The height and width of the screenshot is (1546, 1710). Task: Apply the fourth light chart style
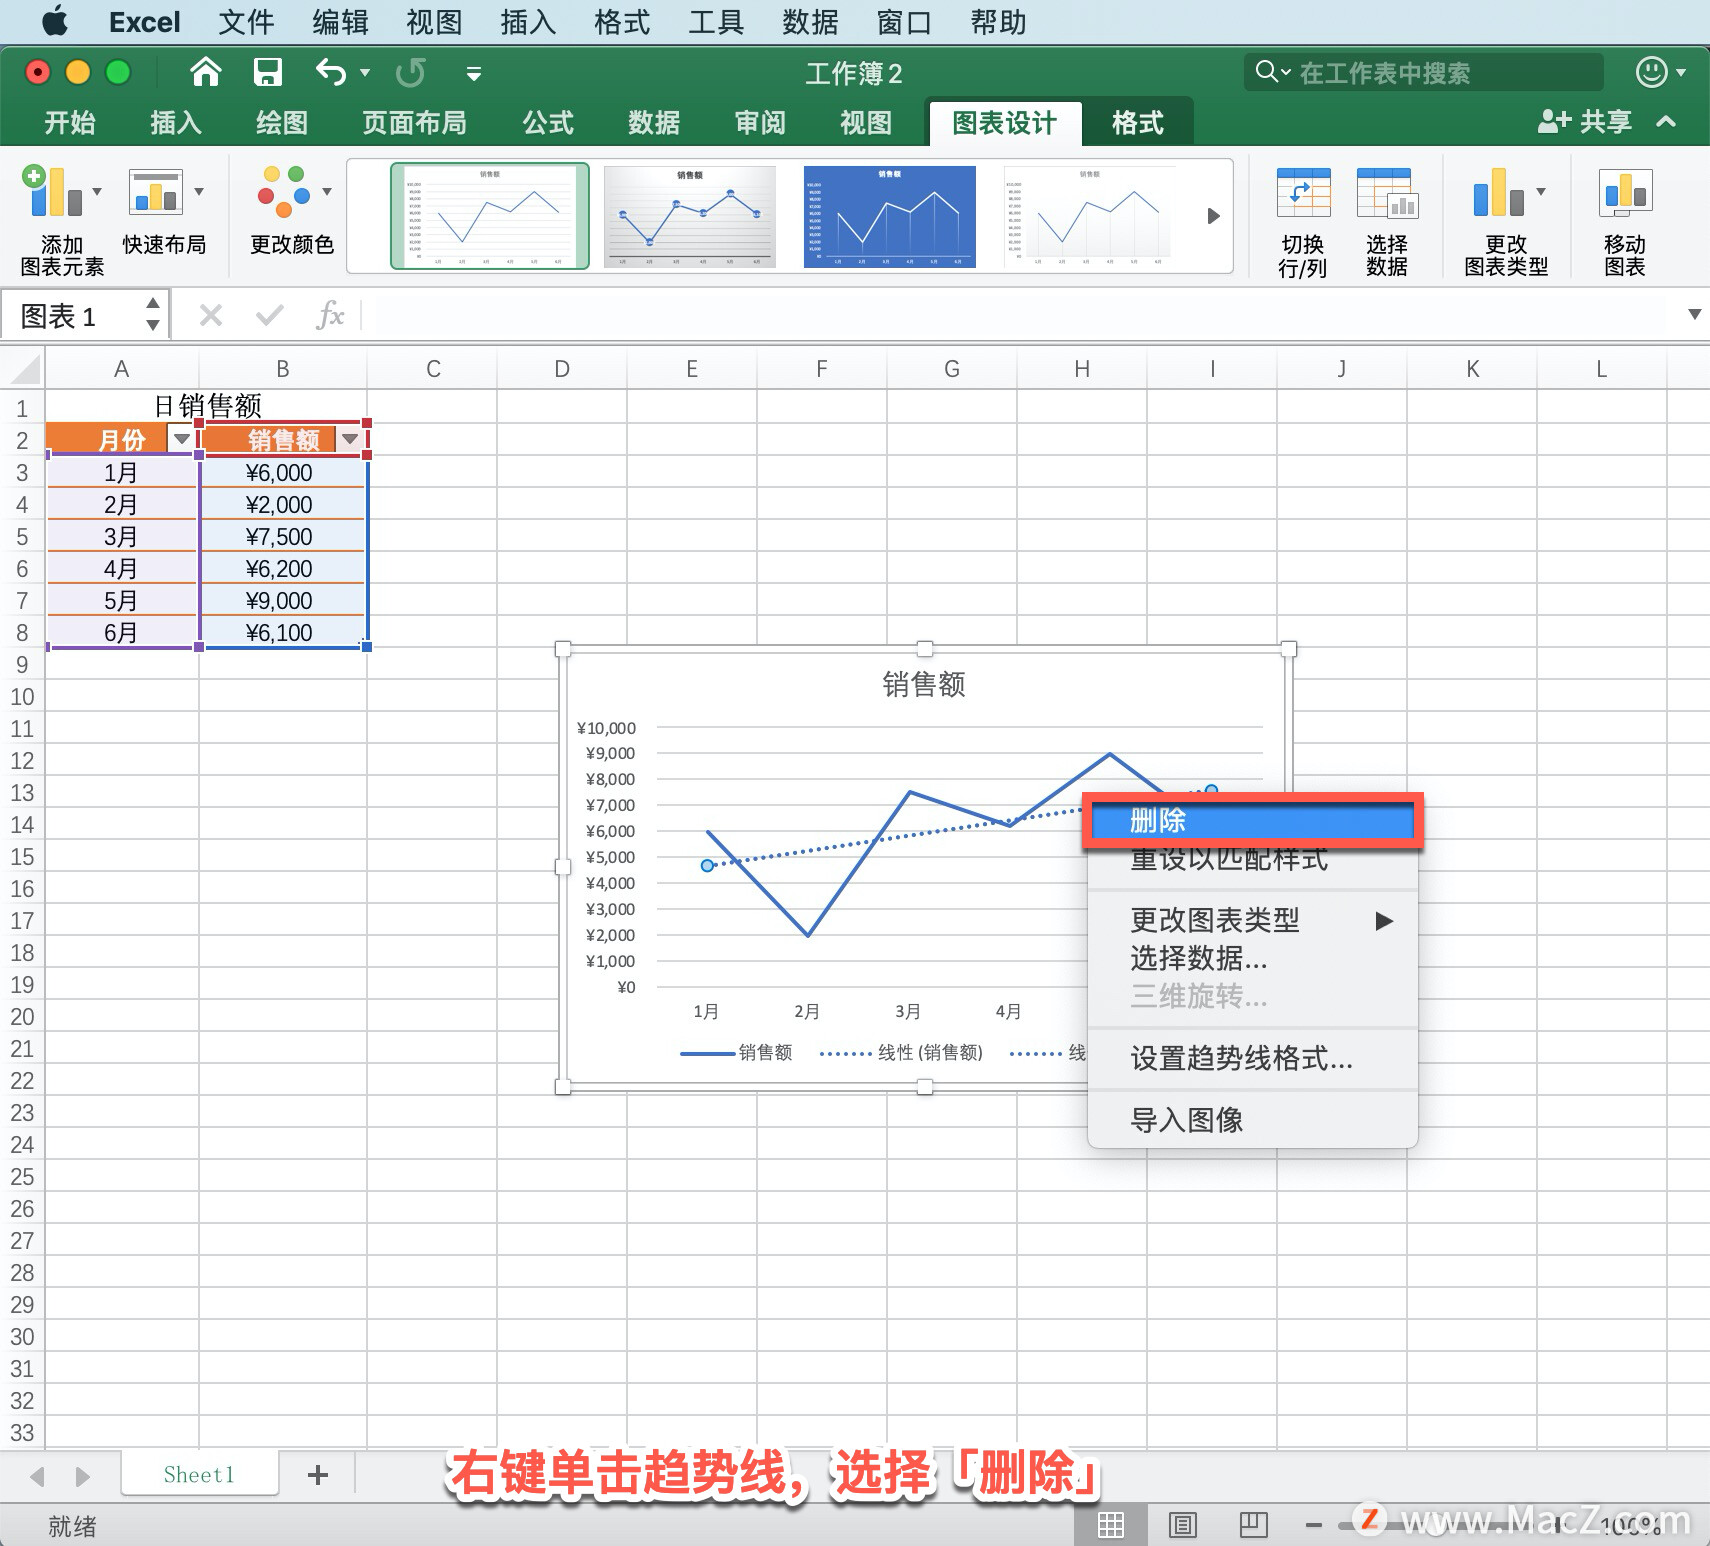pyautogui.click(x=1090, y=216)
